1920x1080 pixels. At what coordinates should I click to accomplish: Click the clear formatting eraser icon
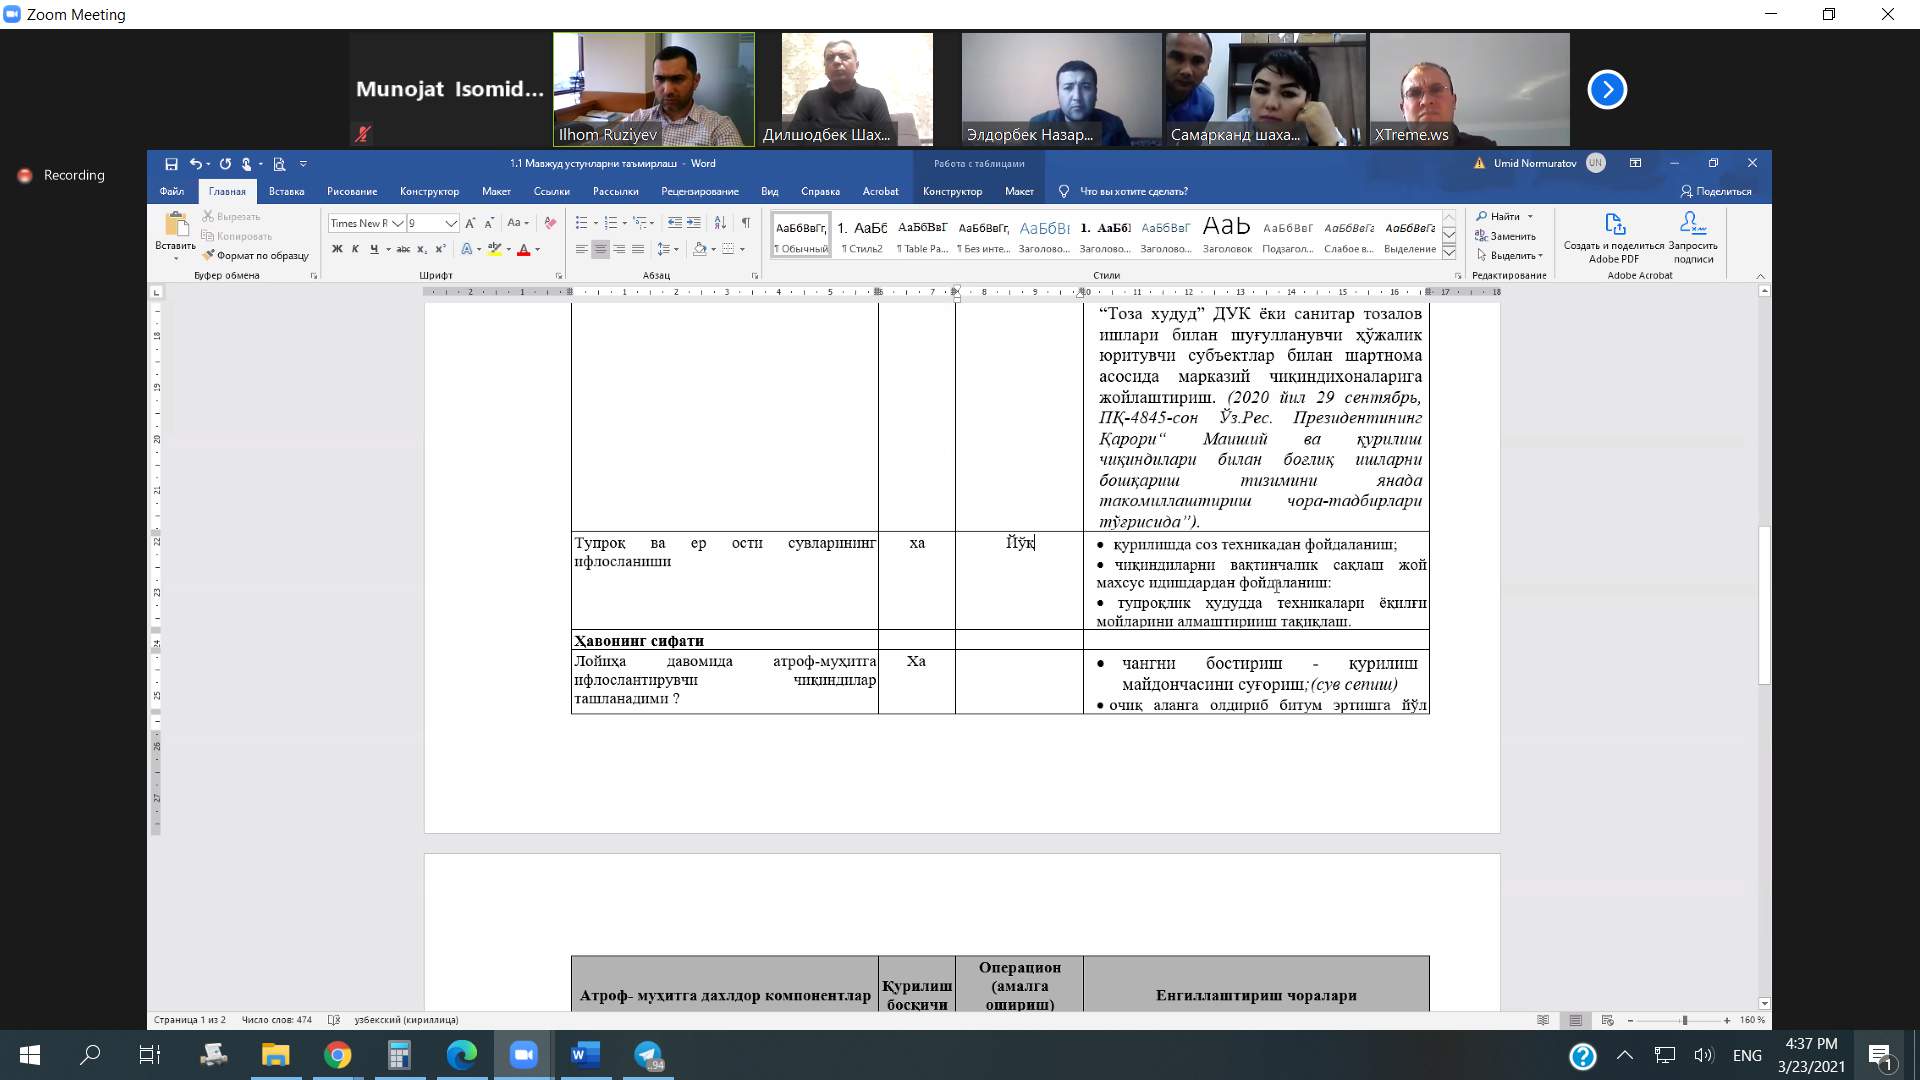tap(549, 223)
